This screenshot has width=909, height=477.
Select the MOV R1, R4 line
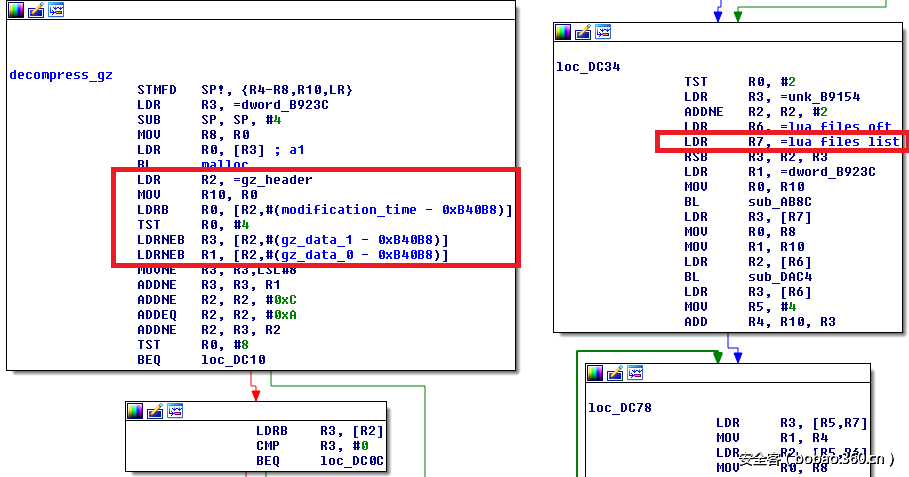pos(772,438)
